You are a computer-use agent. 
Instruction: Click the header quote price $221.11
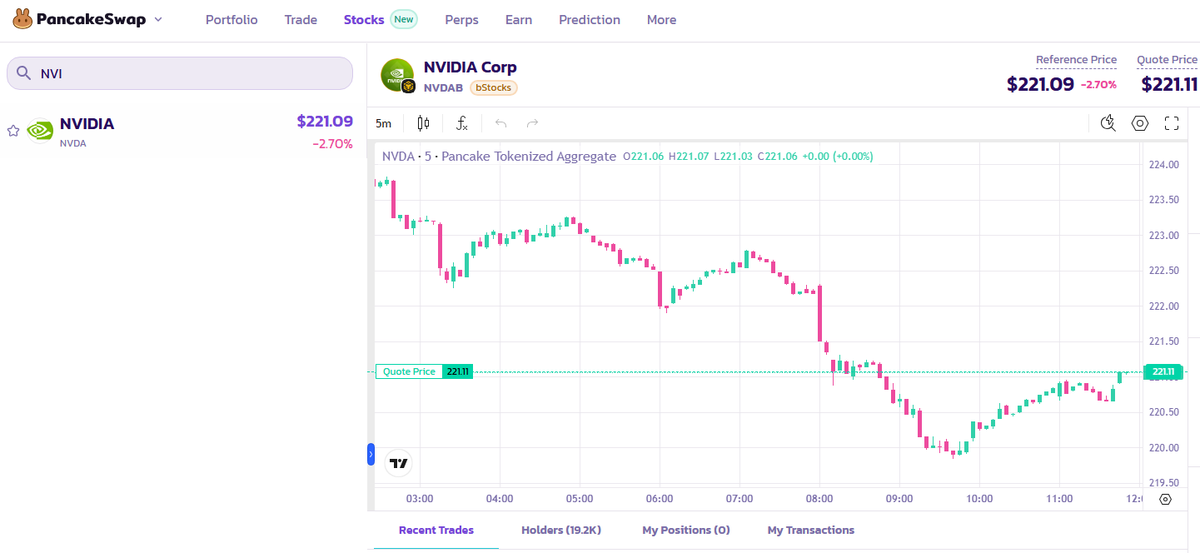1169,85
